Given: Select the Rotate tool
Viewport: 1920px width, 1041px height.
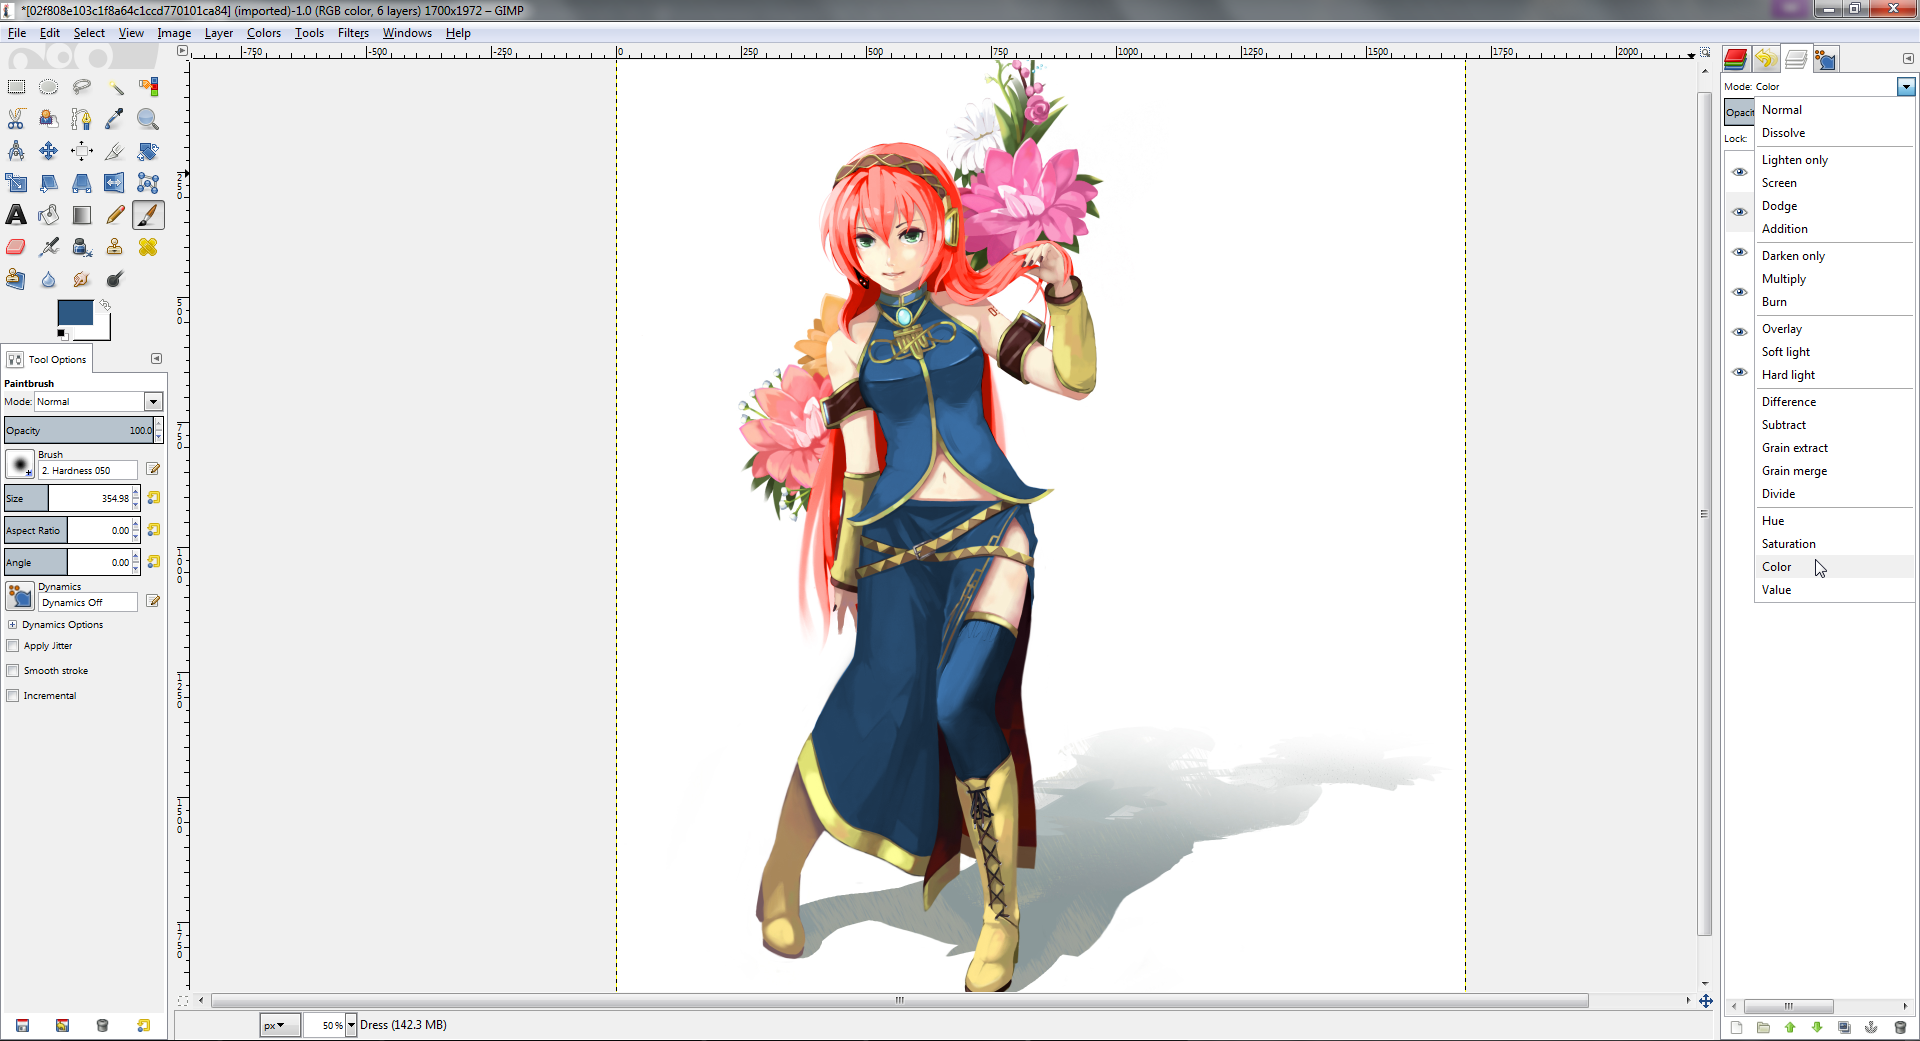Looking at the screenshot, I should click(148, 151).
